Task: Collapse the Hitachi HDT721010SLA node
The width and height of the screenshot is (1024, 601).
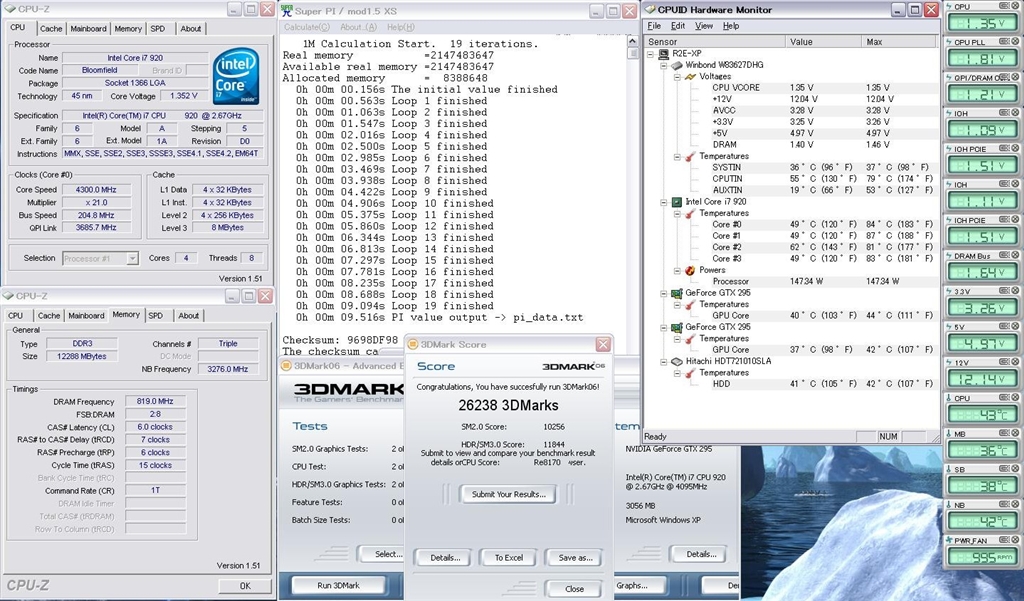Action: (x=664, y=361)
